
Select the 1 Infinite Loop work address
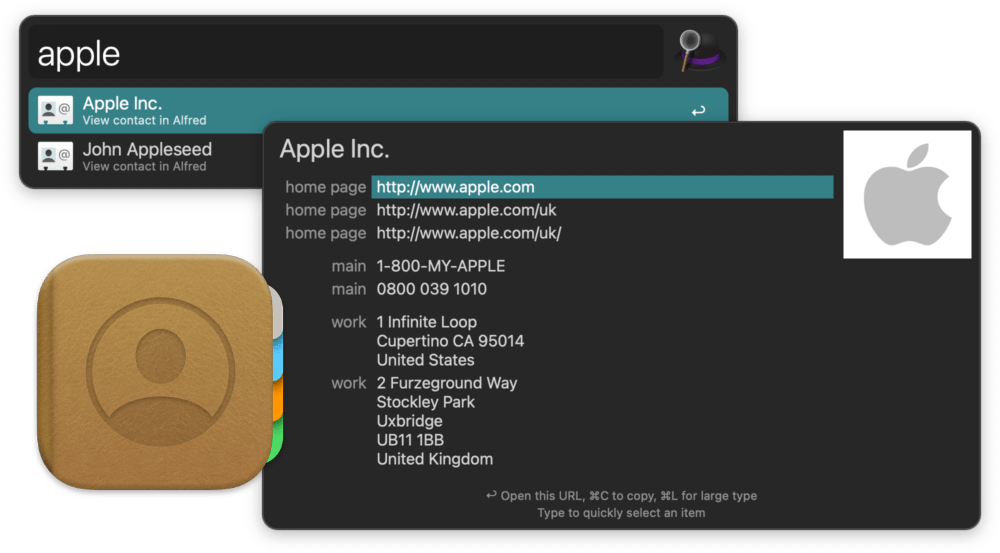[x=449, y=341]
